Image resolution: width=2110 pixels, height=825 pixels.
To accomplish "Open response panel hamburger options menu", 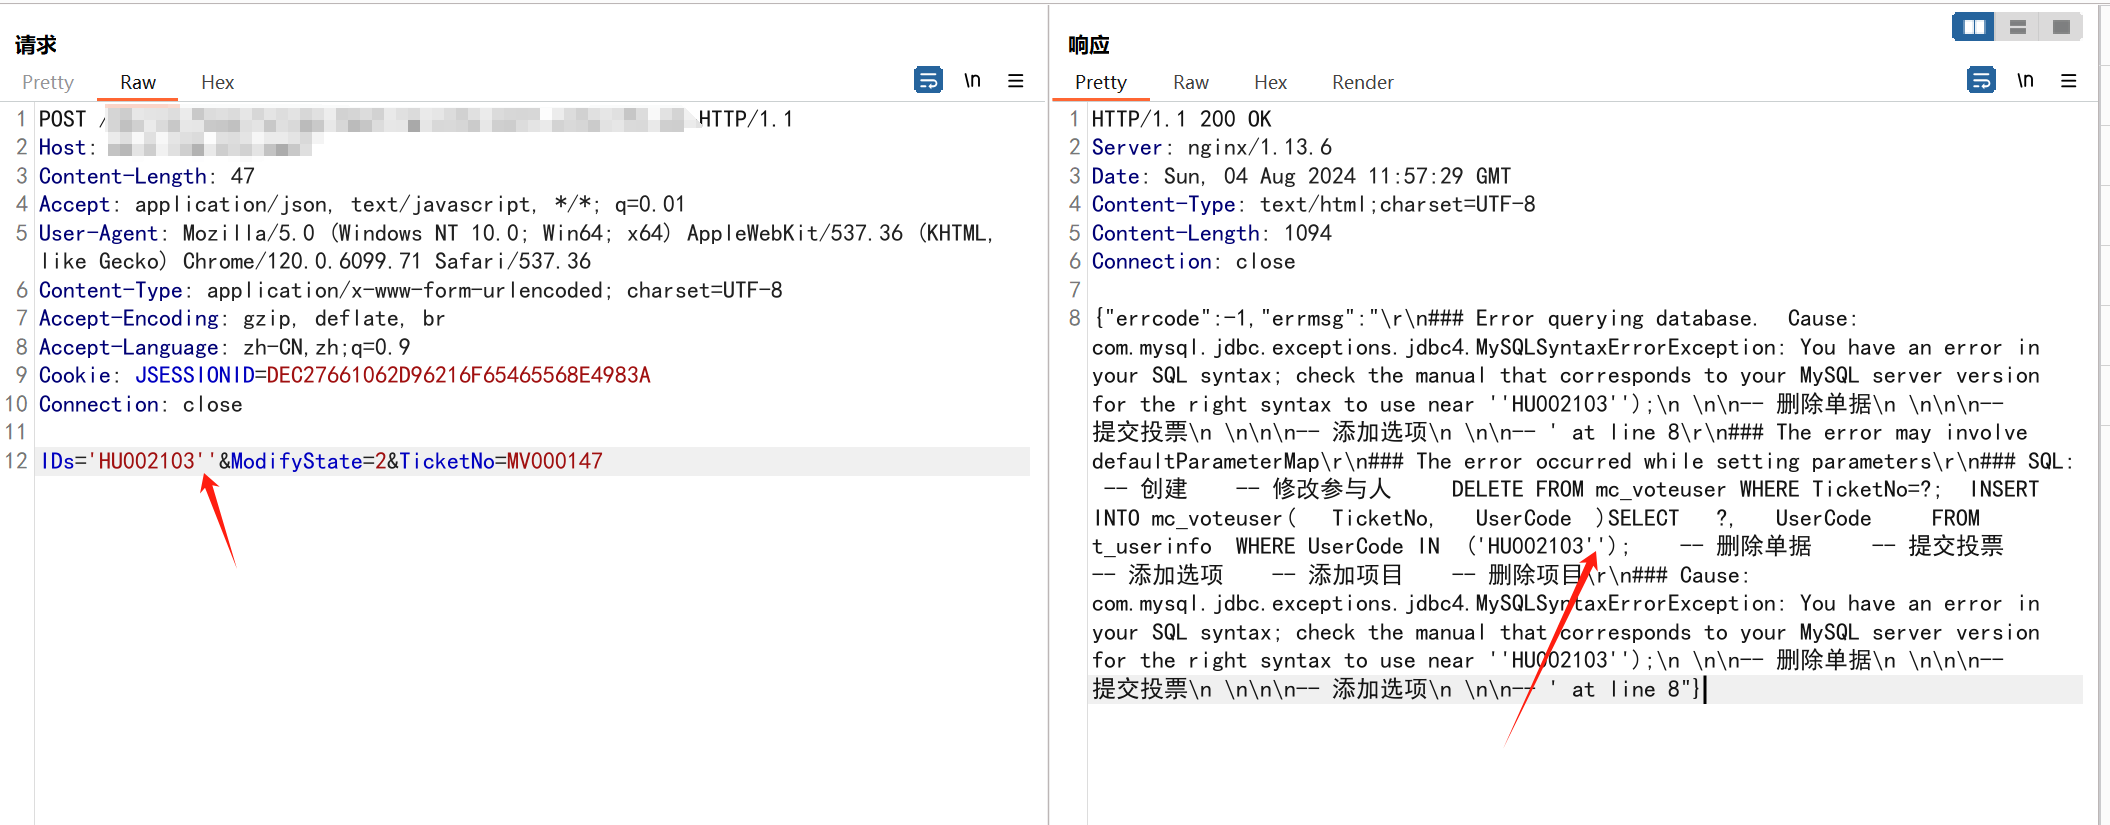I will pos(2069,81).
